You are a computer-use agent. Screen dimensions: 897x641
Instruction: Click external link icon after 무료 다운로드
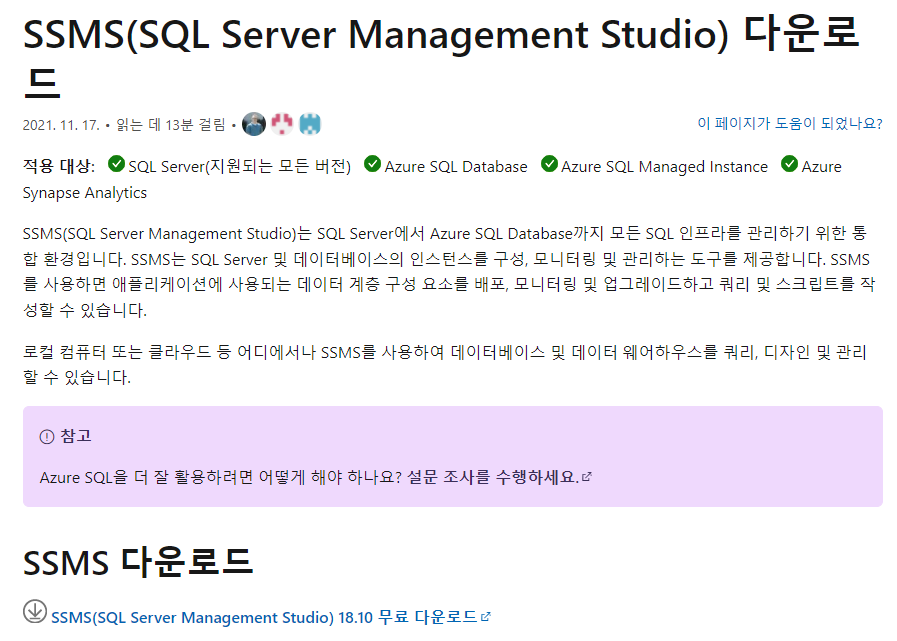point(486,616)
